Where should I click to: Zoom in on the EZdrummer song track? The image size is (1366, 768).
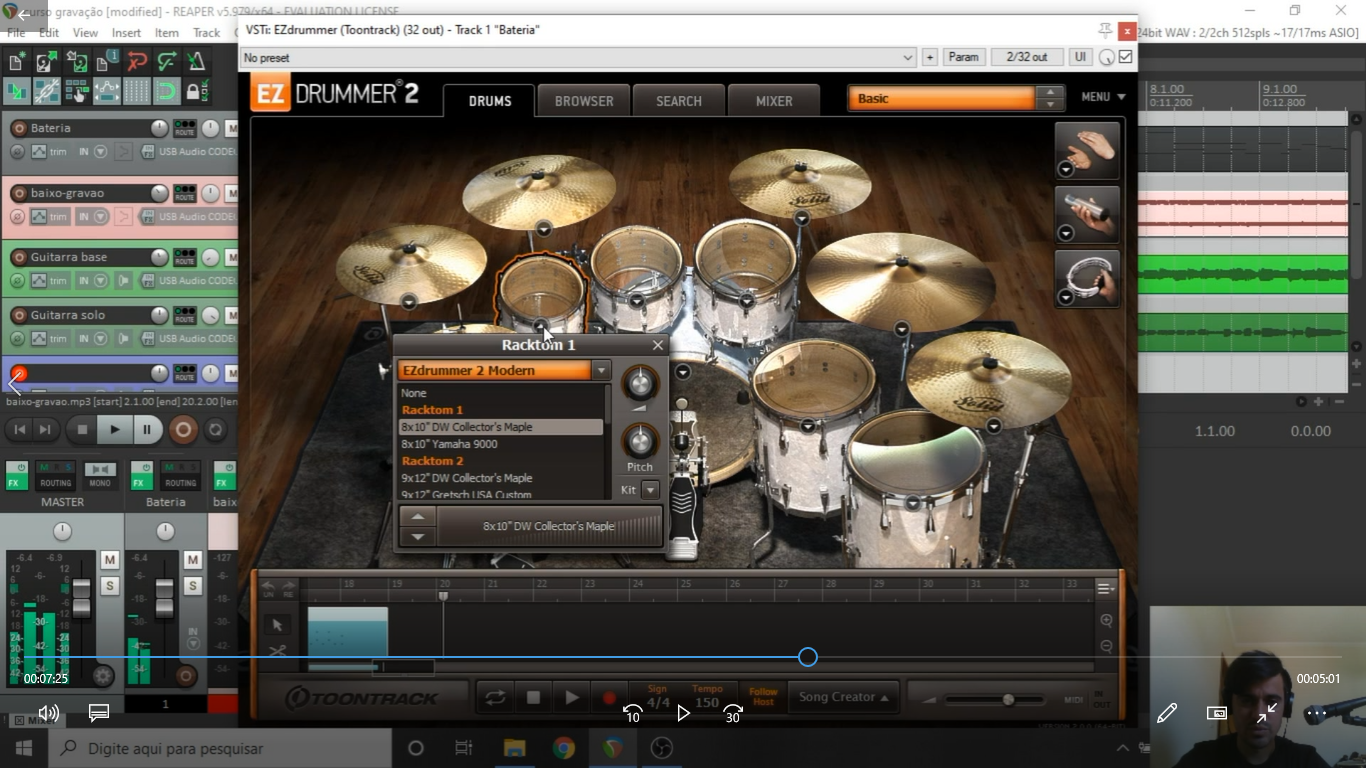[x=1106, y=620]
